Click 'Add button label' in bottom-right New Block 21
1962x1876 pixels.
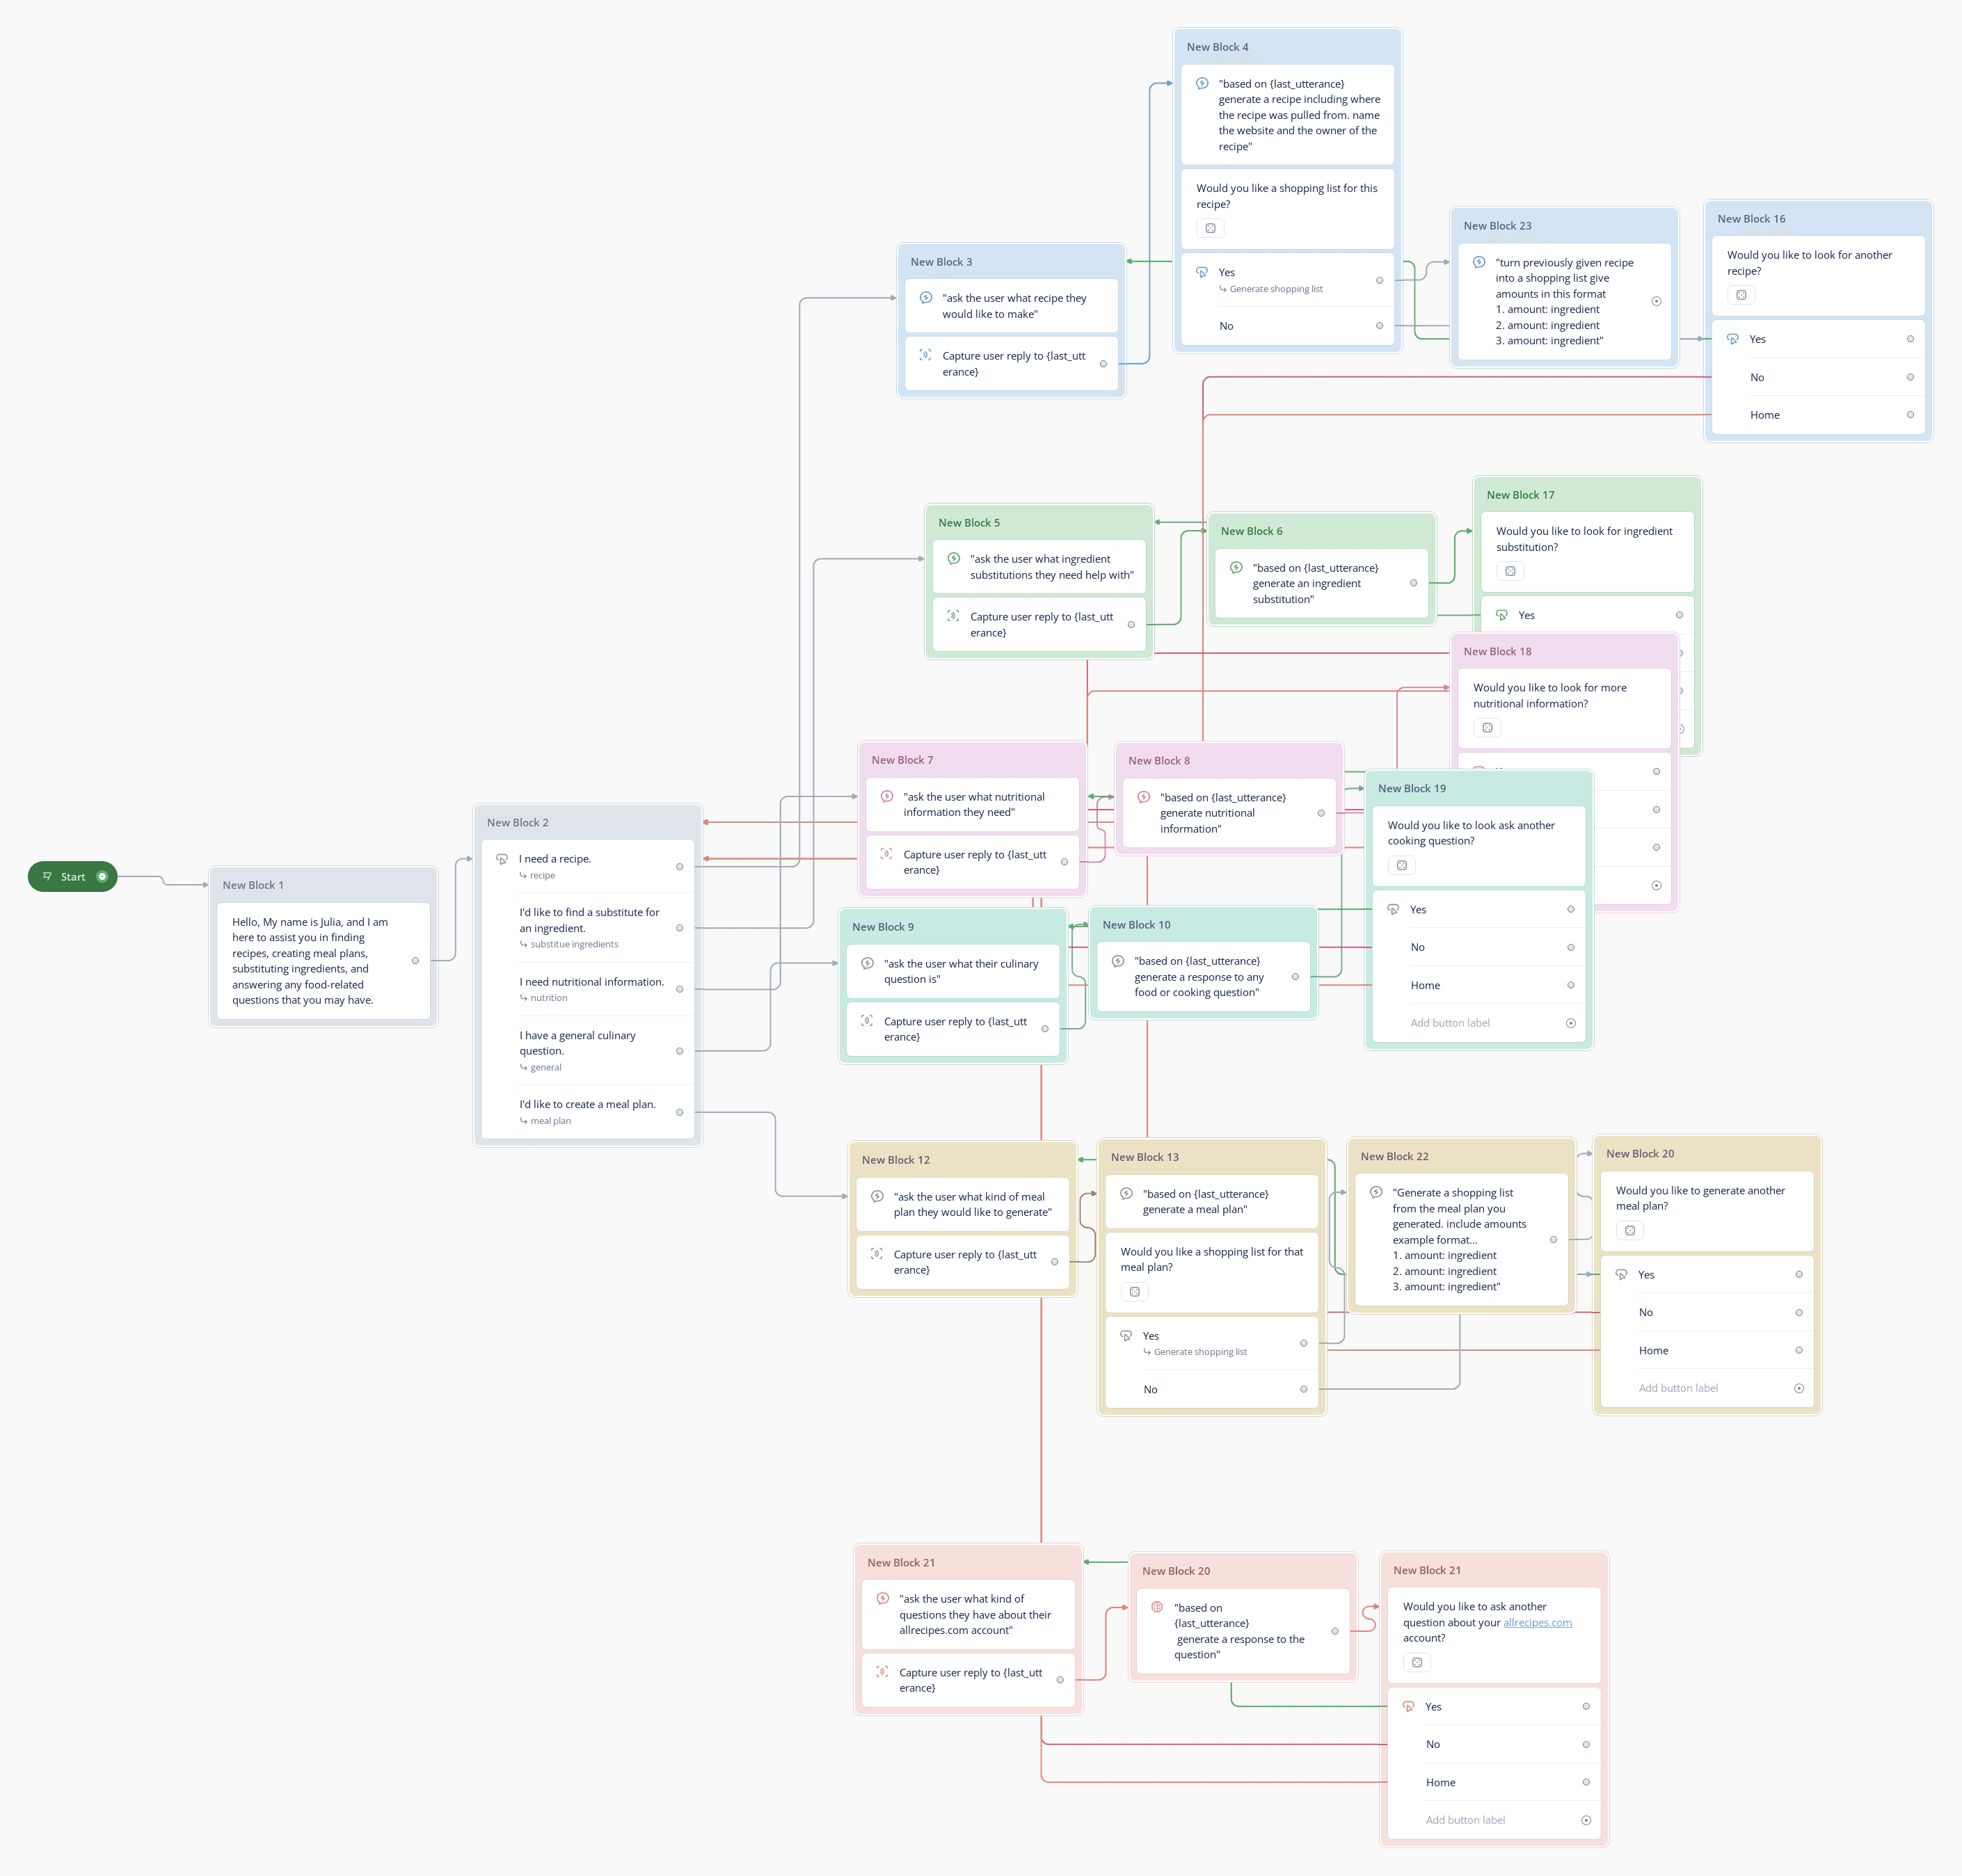pyautogui.click(x=1465, y=1820)
